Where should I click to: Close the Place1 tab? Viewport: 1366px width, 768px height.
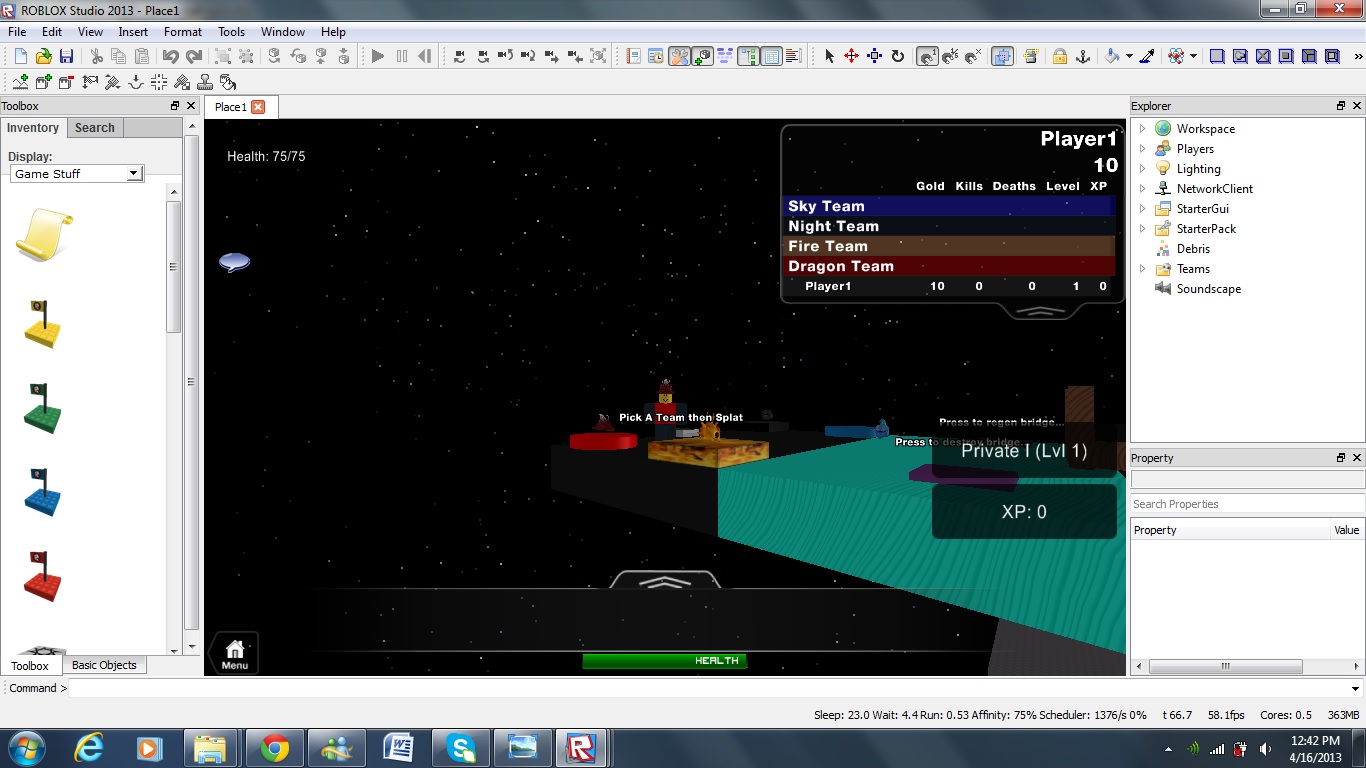(x=258, y=107)
